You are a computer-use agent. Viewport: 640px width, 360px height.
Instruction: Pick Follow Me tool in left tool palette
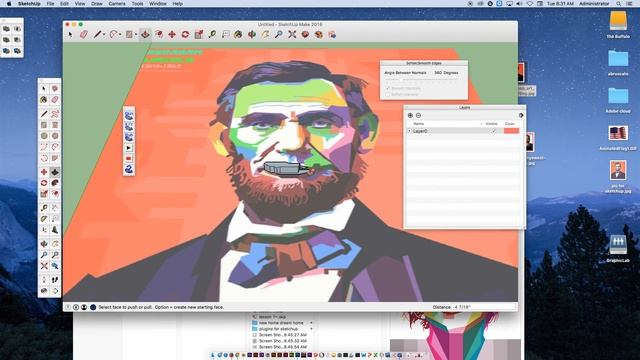[x=55, y=183]
